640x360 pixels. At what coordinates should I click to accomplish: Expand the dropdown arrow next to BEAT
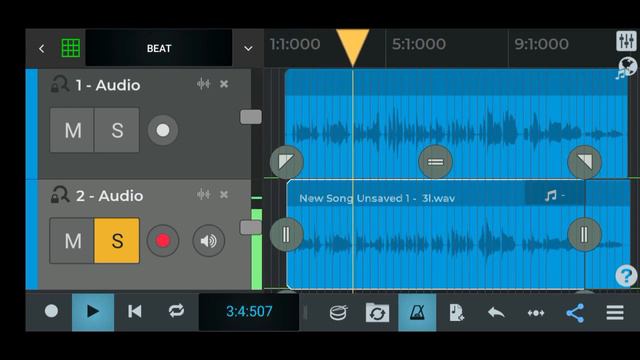tap(248, 49)
